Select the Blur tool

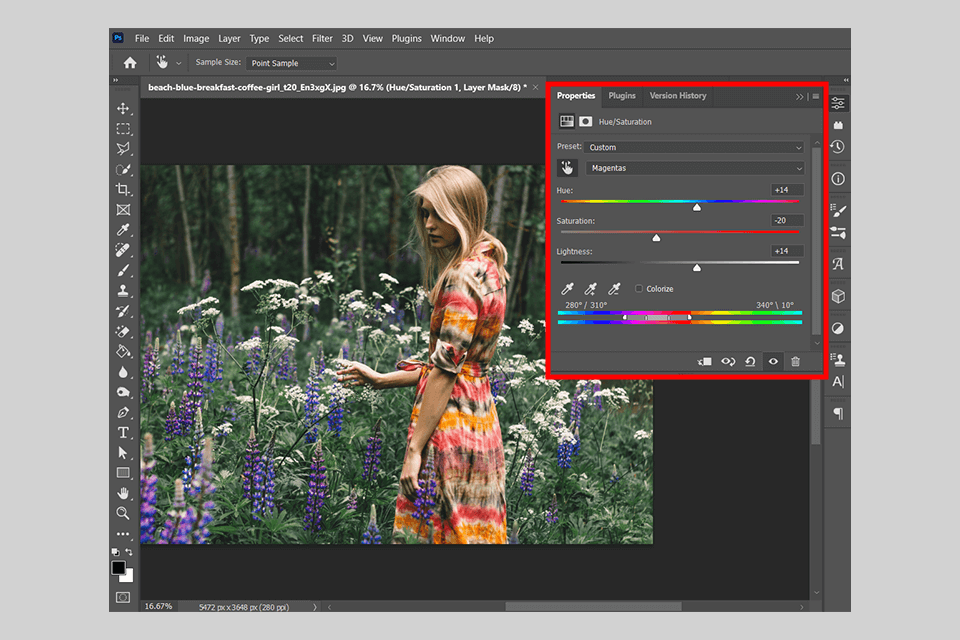coord(123,372)
